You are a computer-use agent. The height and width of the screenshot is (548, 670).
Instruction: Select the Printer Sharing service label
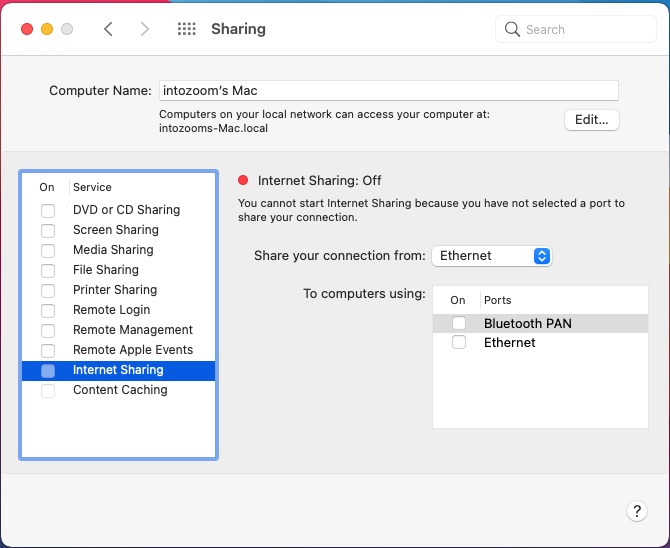tap(115, 290)
